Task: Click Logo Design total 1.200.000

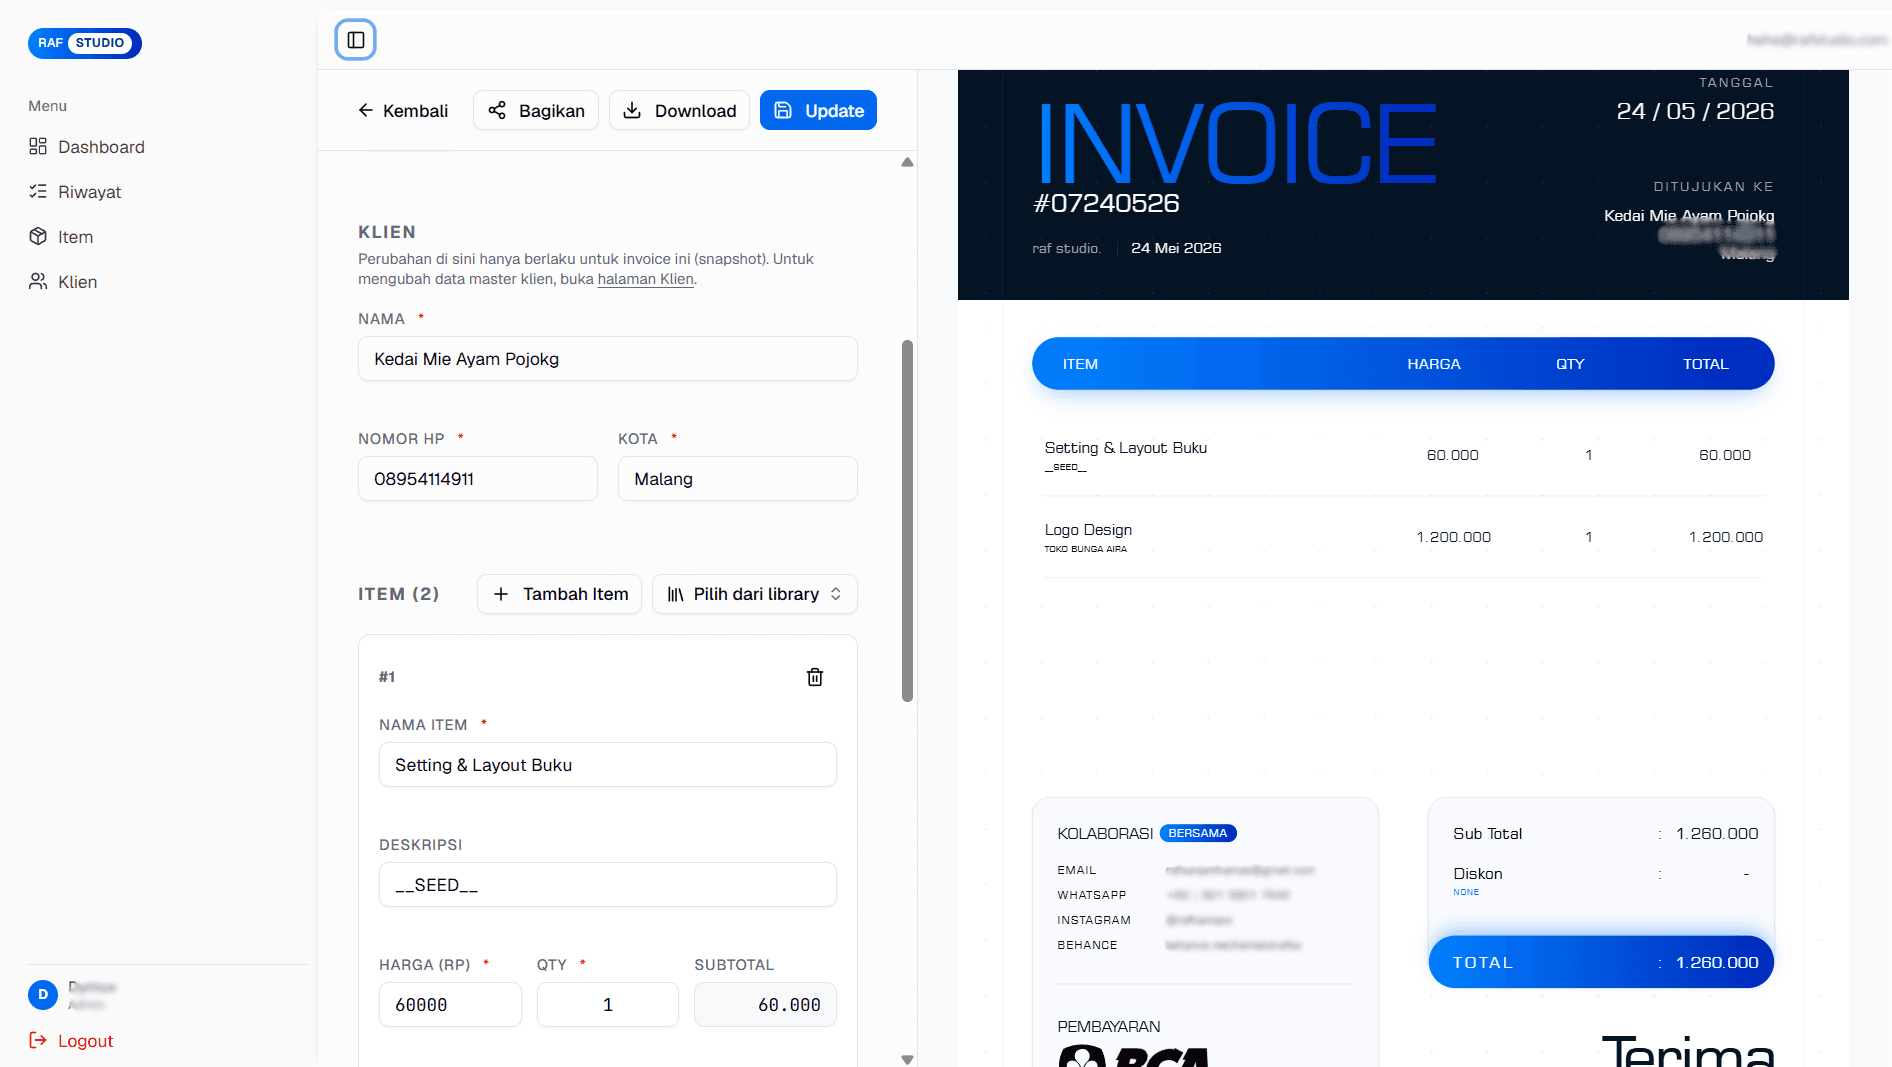Action: tap(1725, 537)
